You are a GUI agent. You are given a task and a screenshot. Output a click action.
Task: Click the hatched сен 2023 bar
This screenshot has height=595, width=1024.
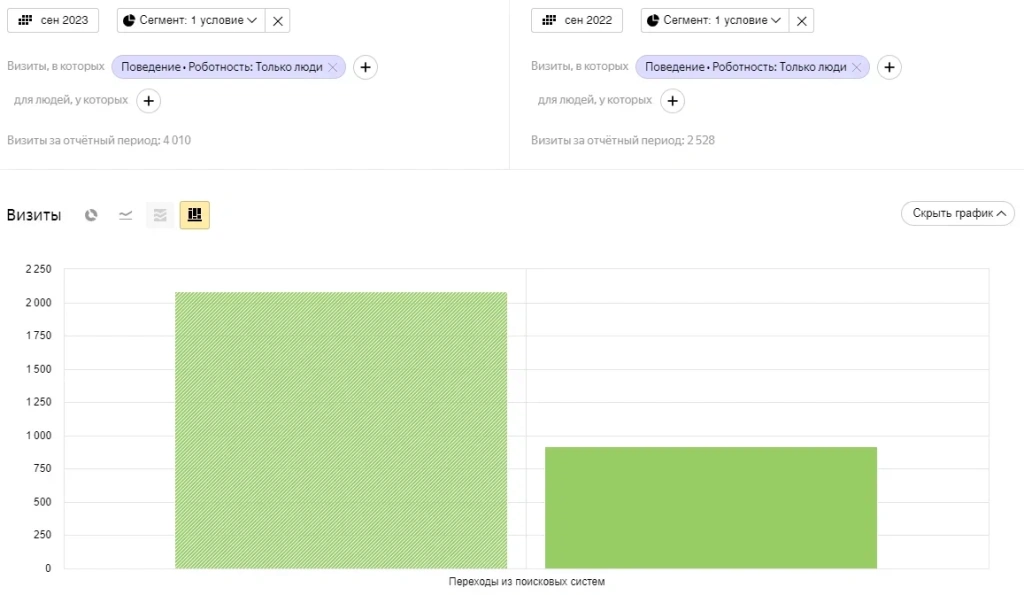pyautogui.click(x=341, y=430)
